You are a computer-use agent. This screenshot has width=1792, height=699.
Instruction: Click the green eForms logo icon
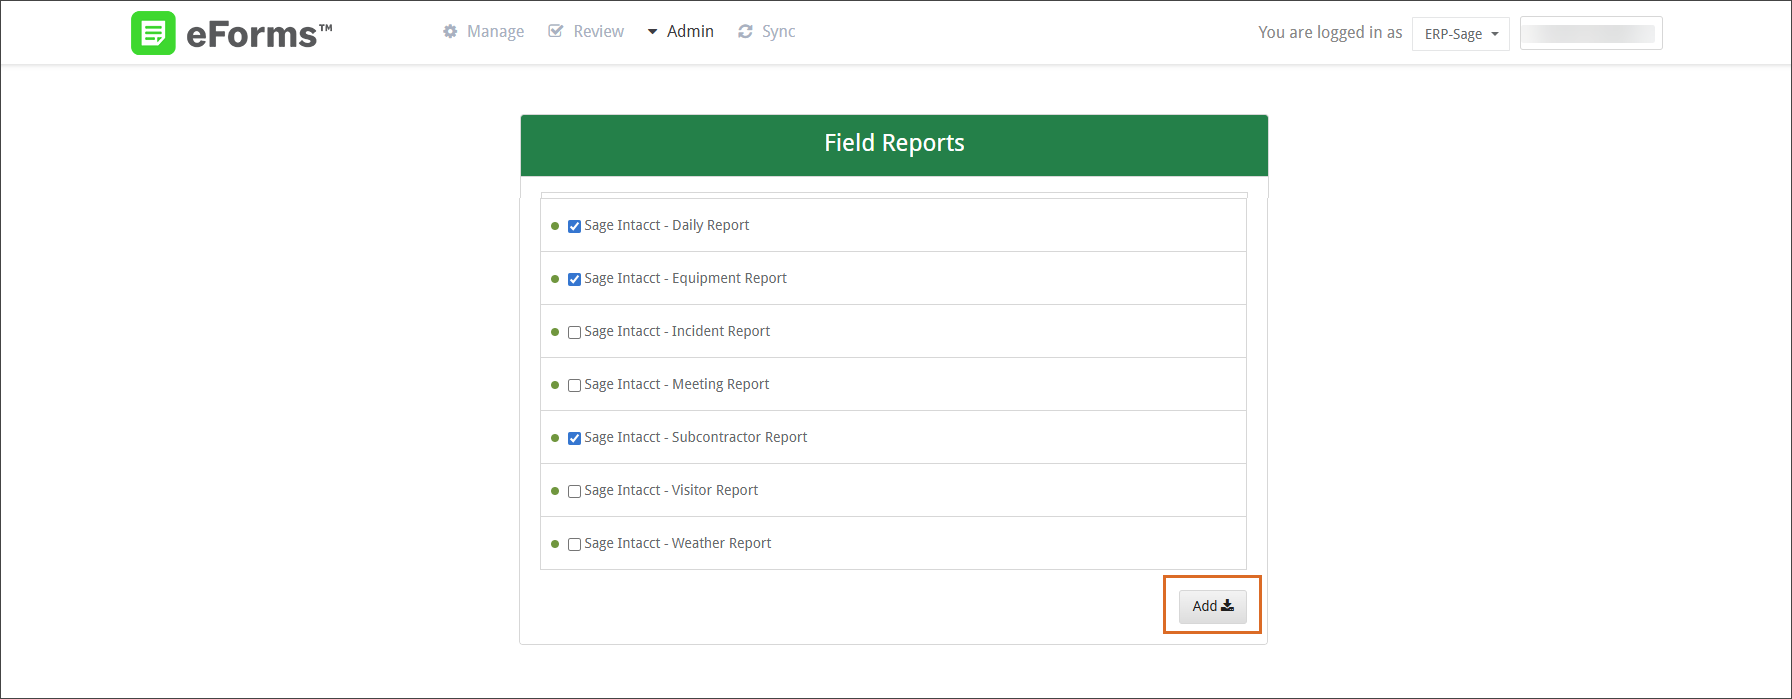(153, 33)
